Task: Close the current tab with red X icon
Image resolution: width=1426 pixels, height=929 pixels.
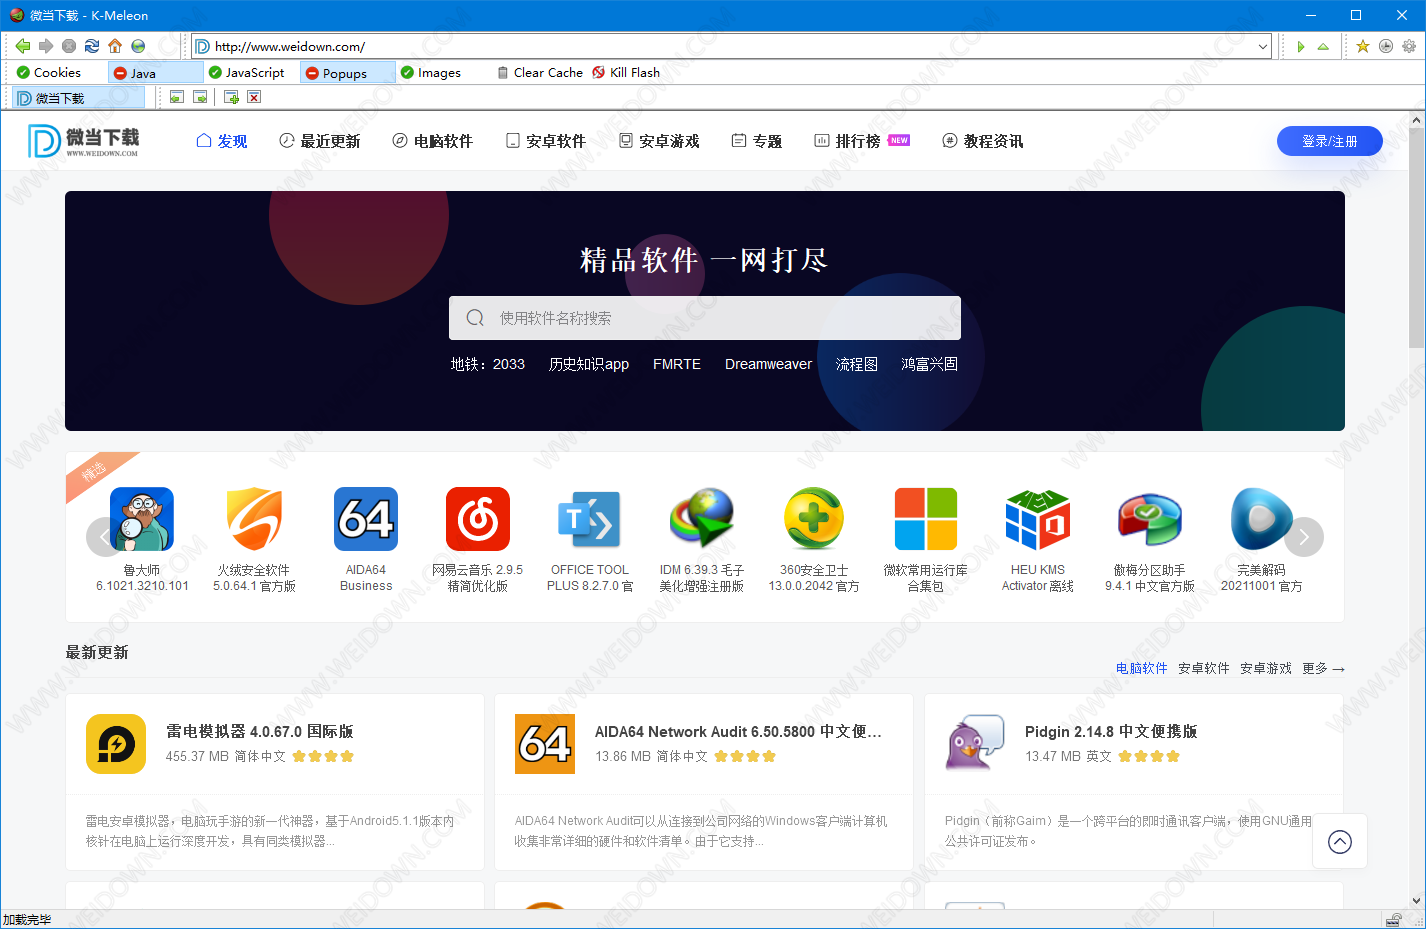Action: 254,97
